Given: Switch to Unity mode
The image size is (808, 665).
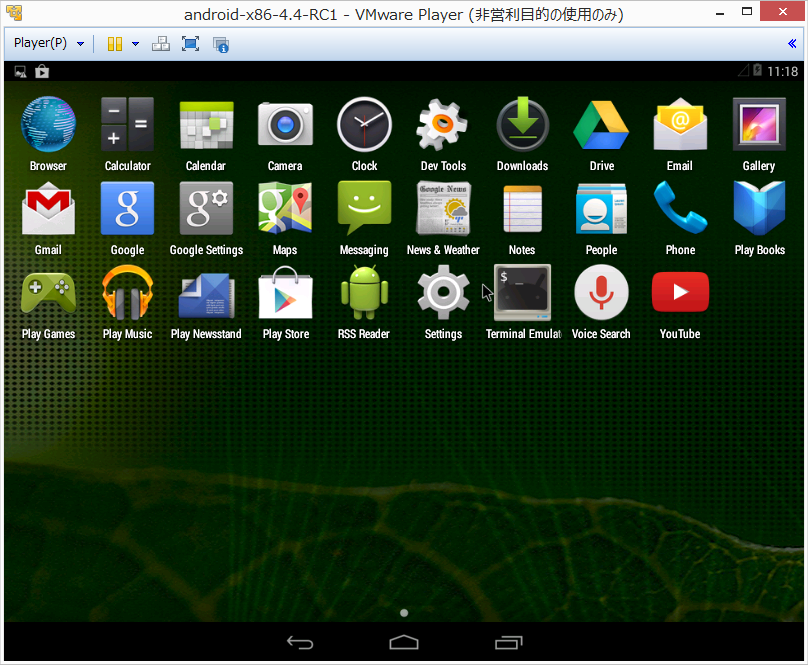Looking at the screenshot, I should [x=221, y=44].
